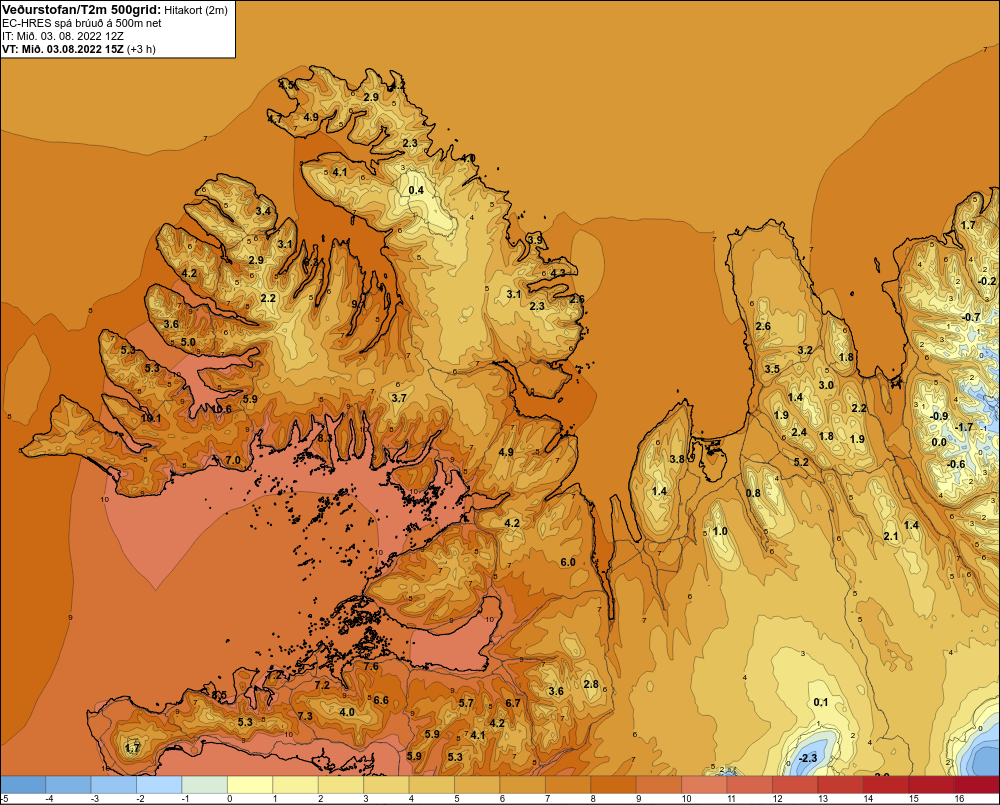Click the '3.5' temperature value
Screen dimensions: 1000x805
click(x=772, y=369)
